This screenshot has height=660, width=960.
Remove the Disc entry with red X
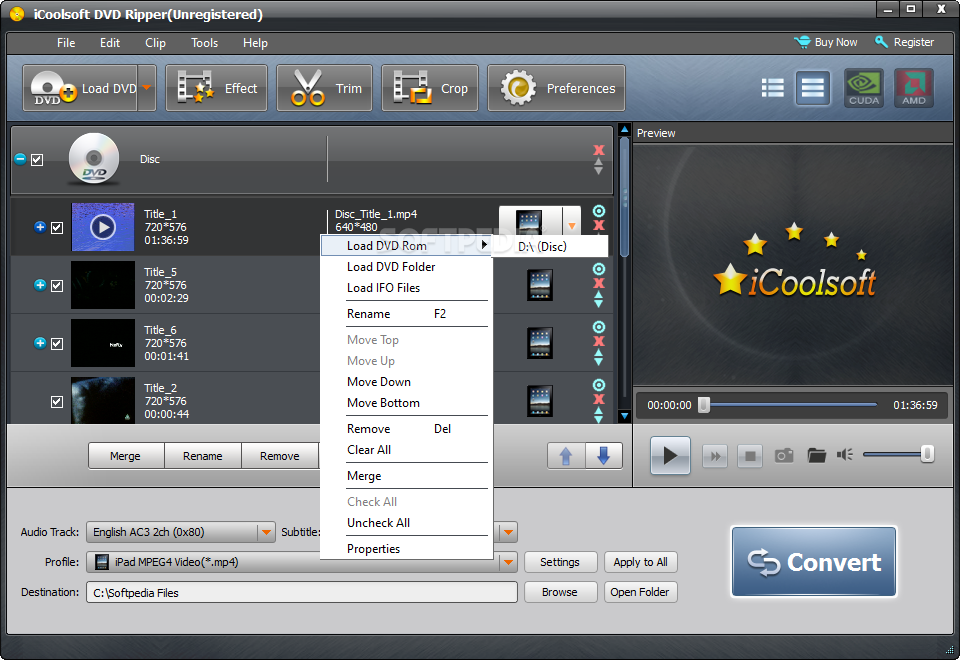[x=599, y=150]
